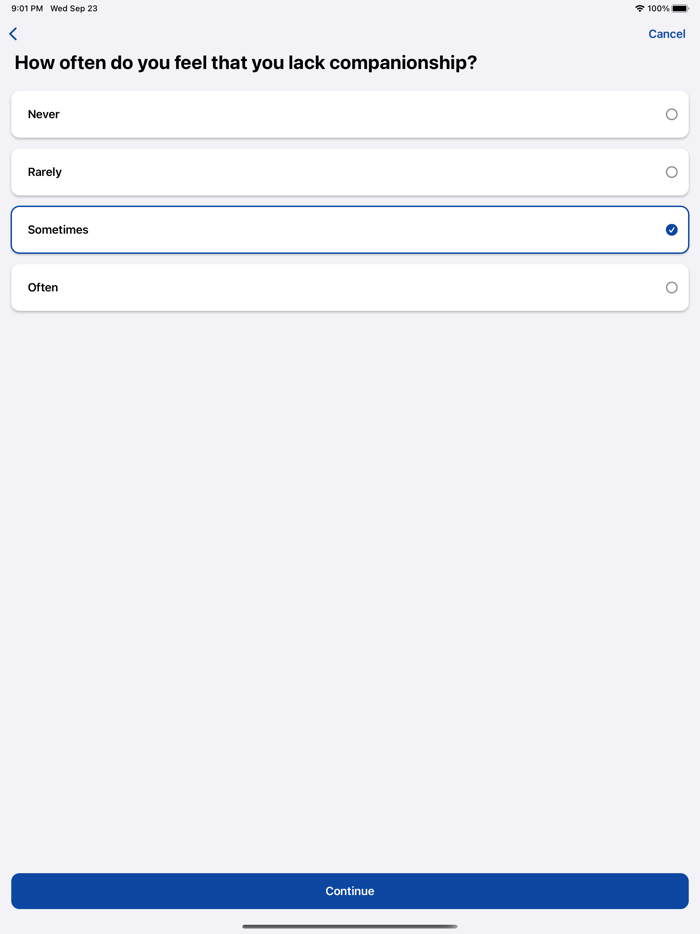The width and height of the screenshot is (700, 934).
Task: Select the Often radio button
Action: pos(671,287)
